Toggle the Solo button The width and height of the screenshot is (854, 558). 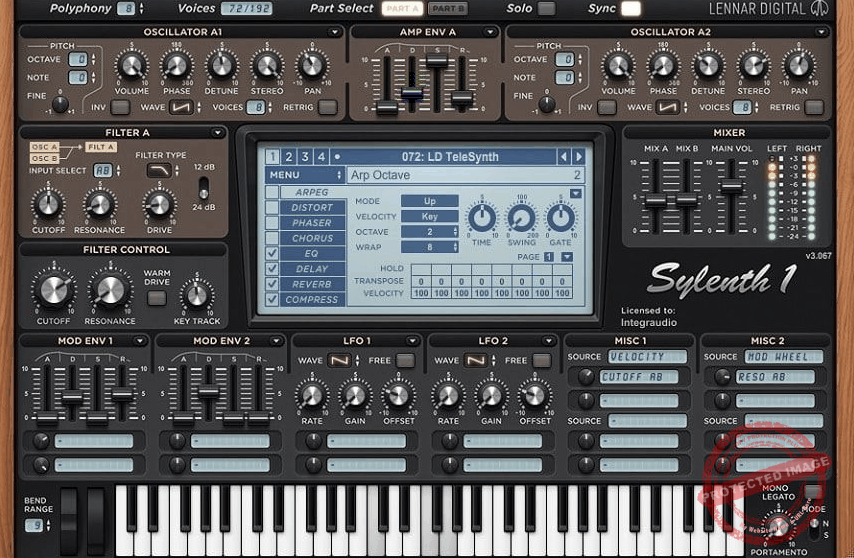(547, 8)
